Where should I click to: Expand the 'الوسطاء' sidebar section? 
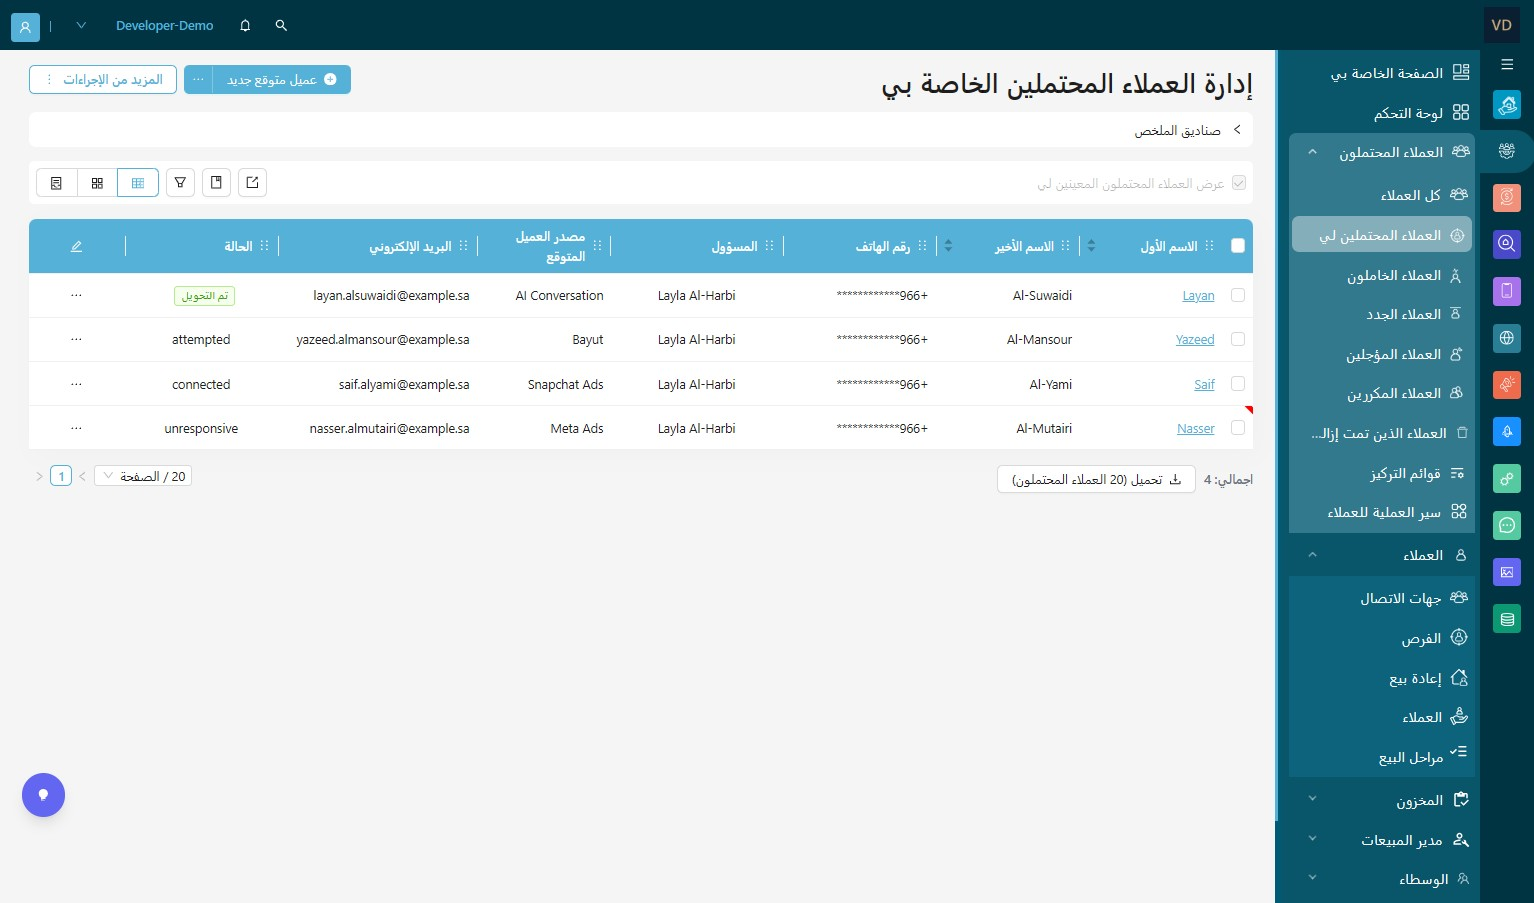coord(1312,879)
